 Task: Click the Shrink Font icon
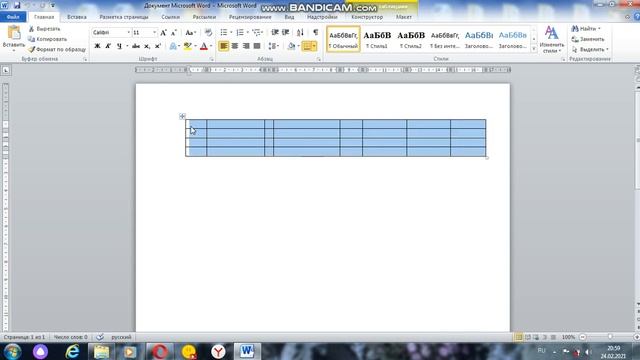click(x=174, y=33)
